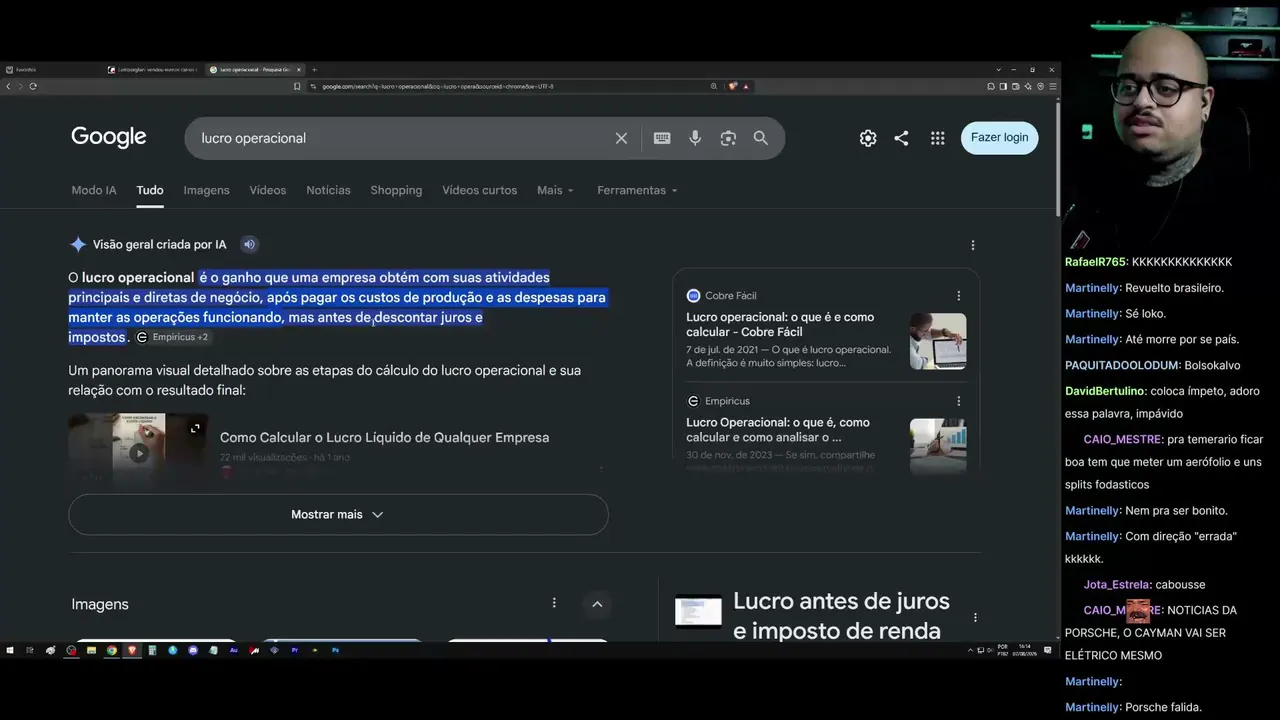Viewport: 1280px width, 720px height.
Task: Open Photoshop from the taskbar
Action: point(336,650)
